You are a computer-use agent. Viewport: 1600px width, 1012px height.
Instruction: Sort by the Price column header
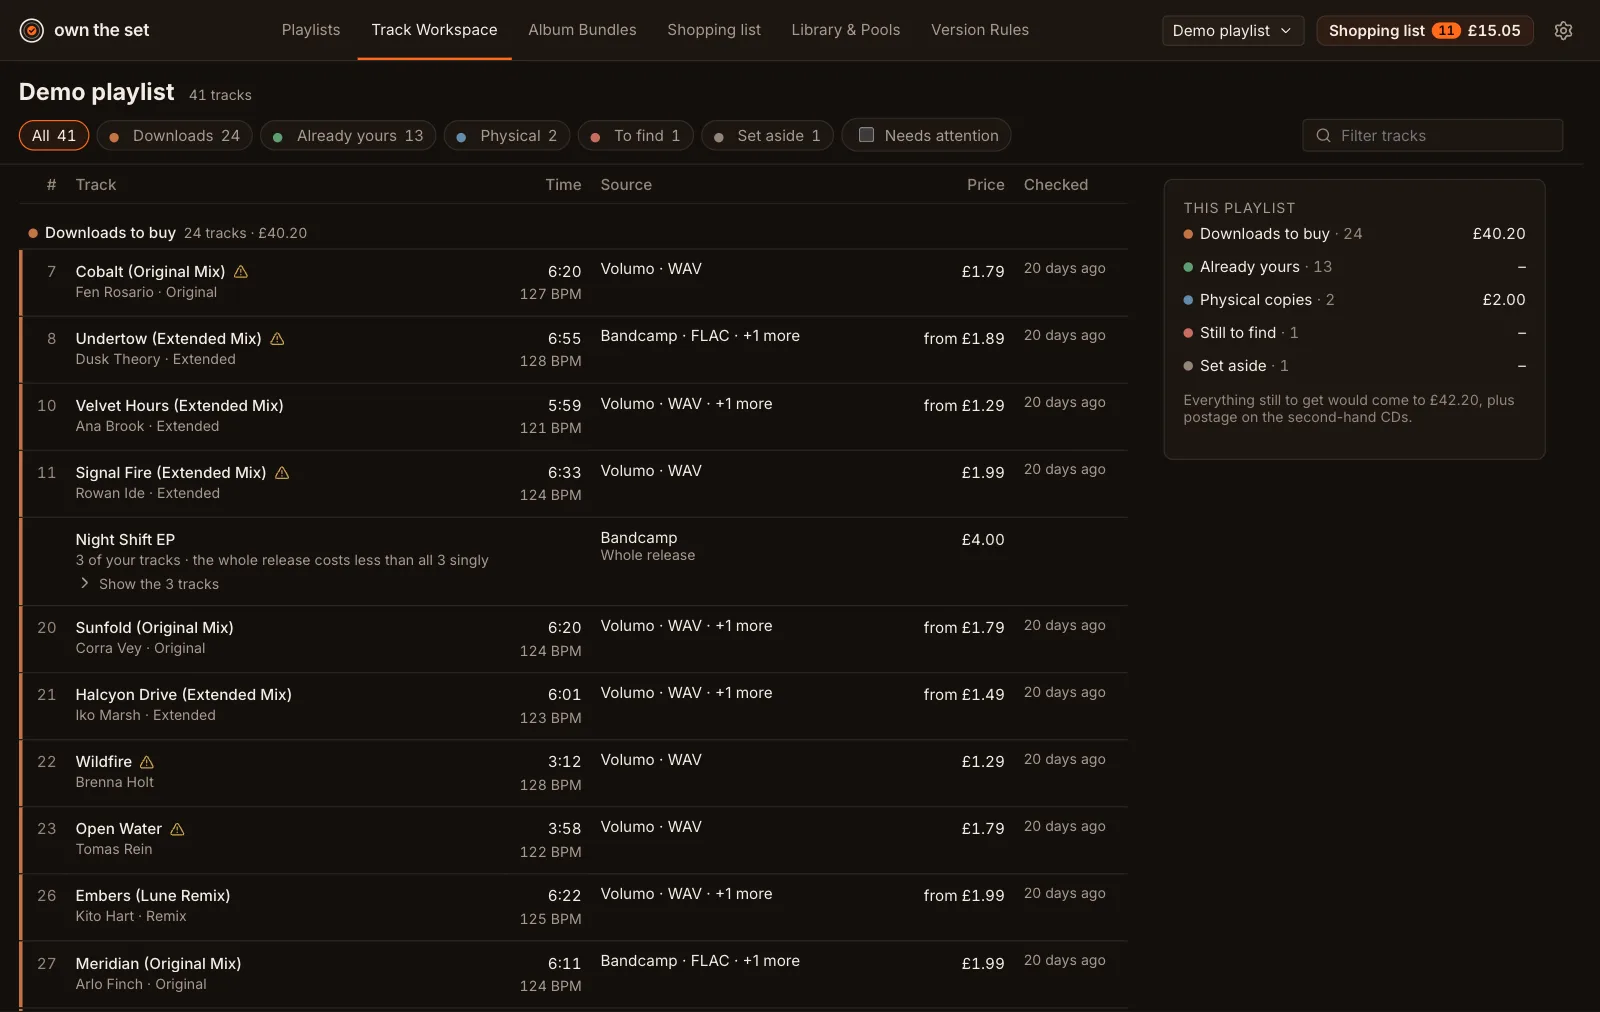[x=985, y=185]
